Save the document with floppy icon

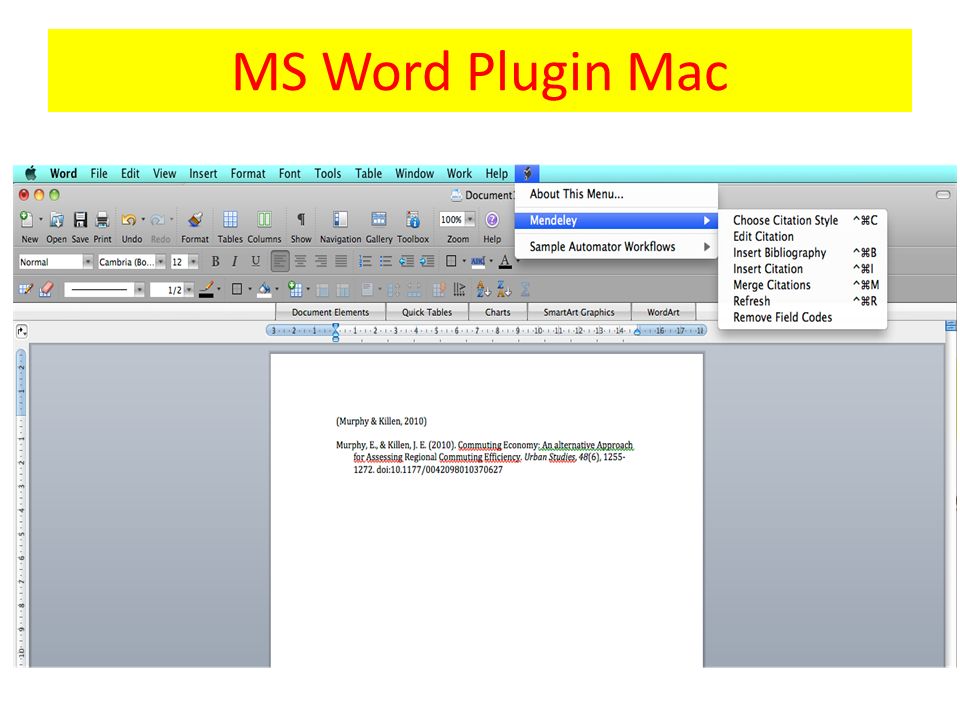click(80, 220)
